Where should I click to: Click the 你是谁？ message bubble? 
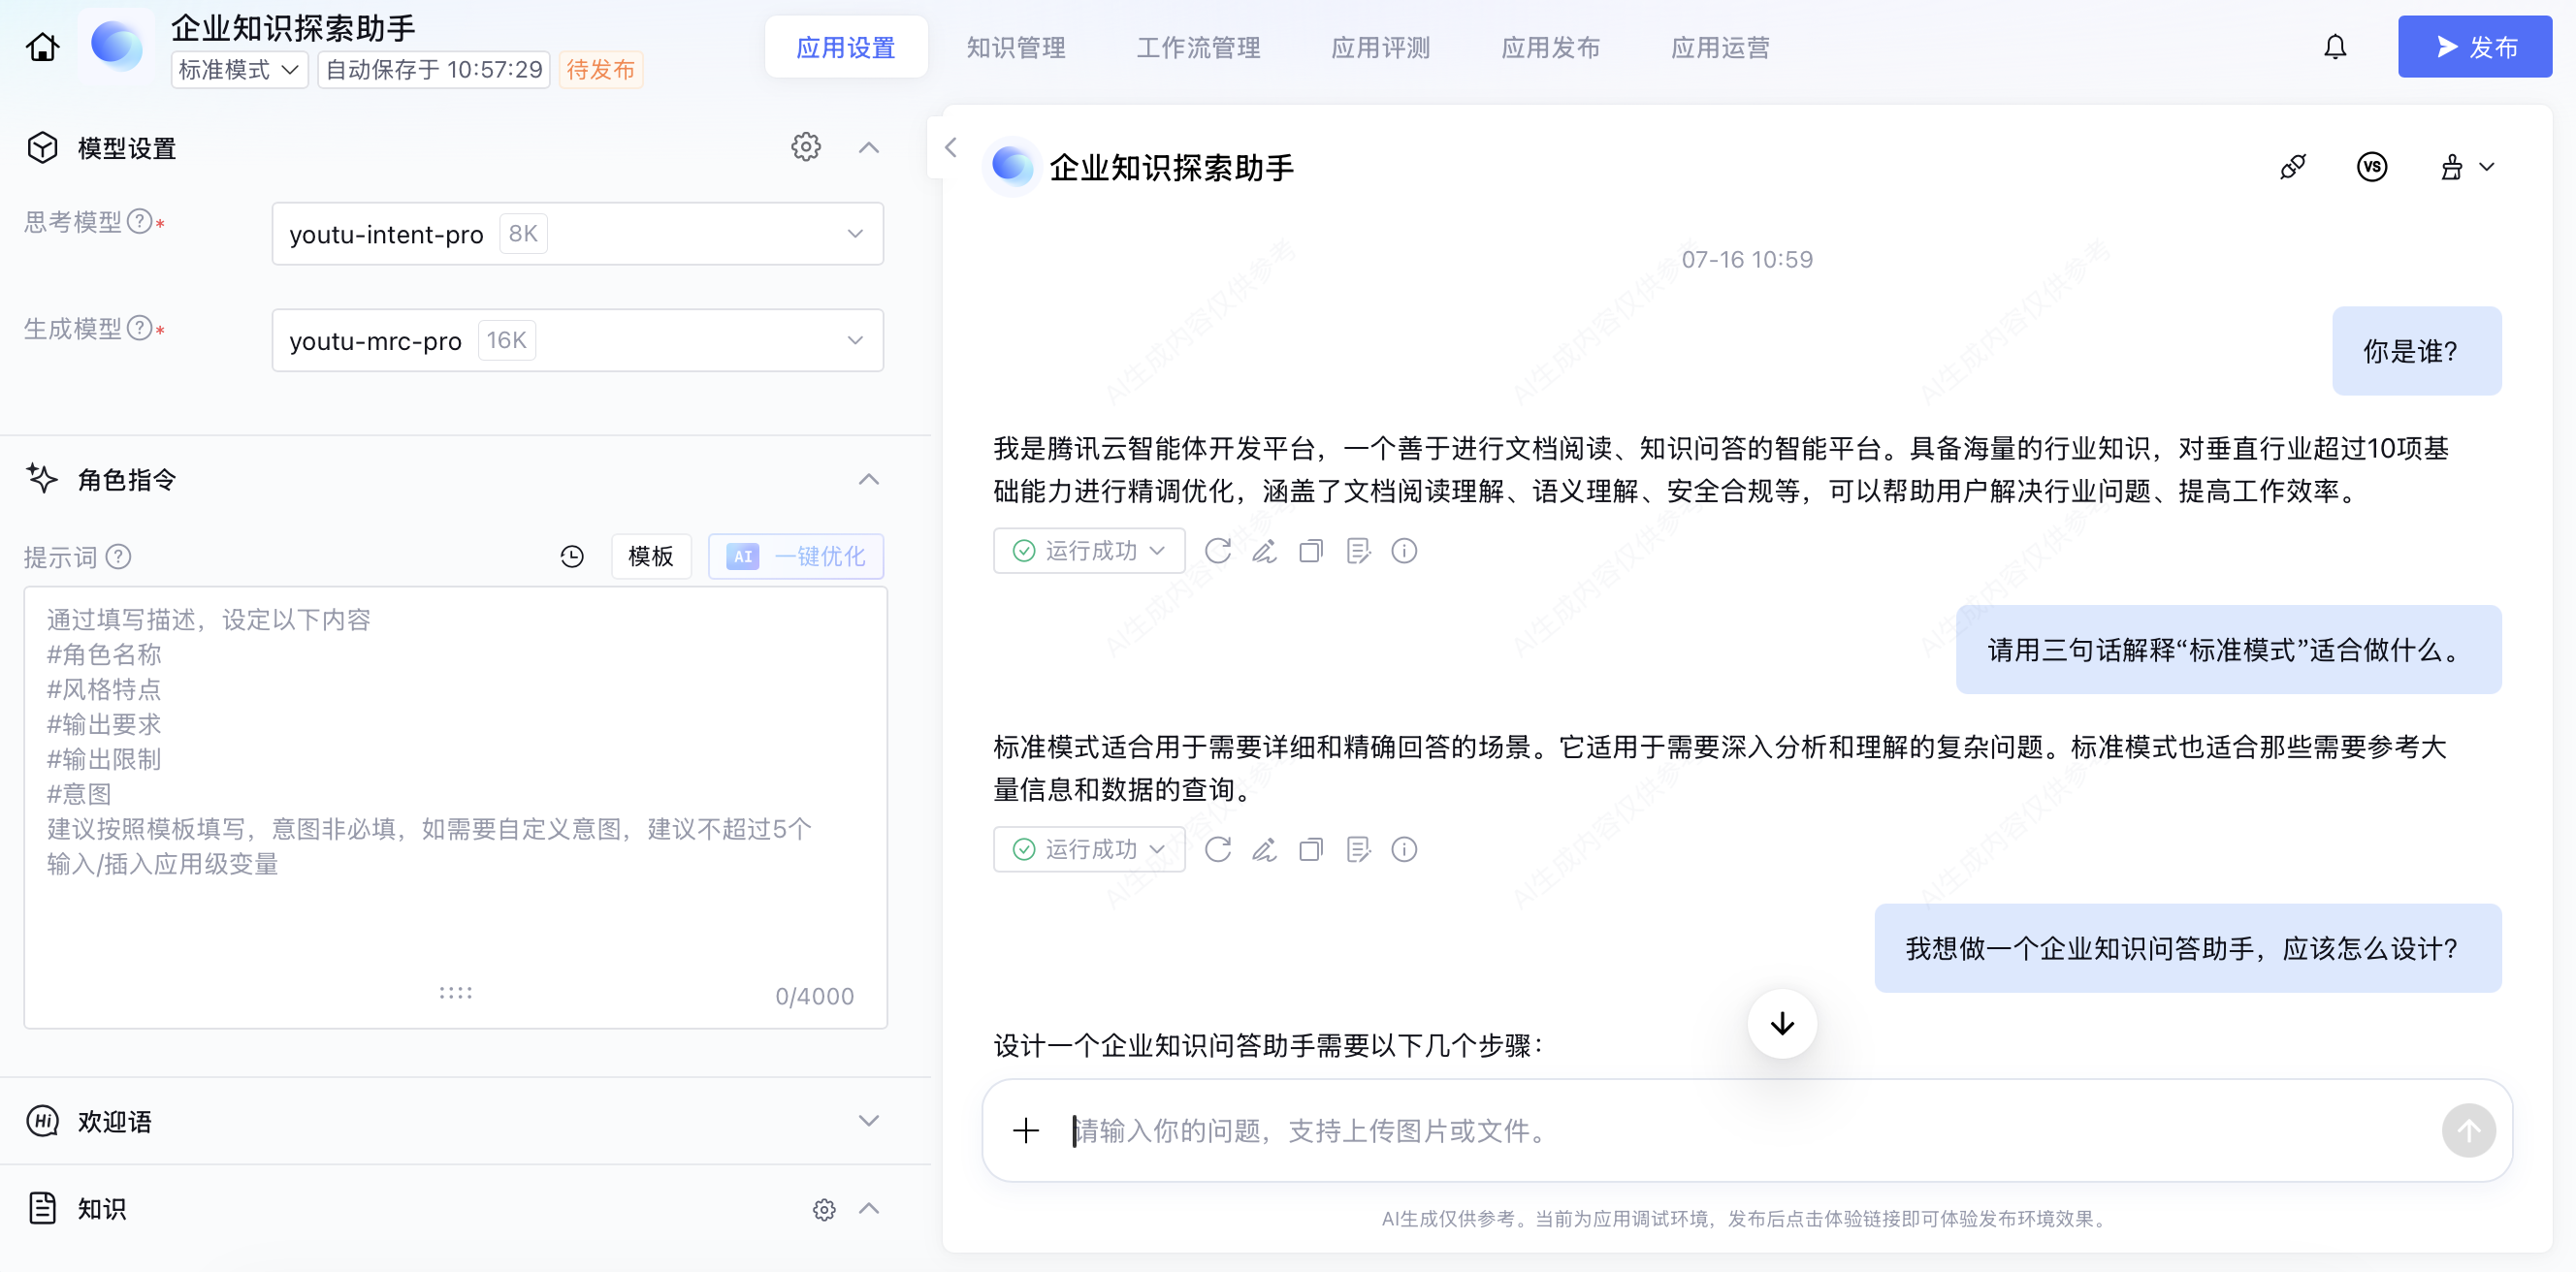2416,351
